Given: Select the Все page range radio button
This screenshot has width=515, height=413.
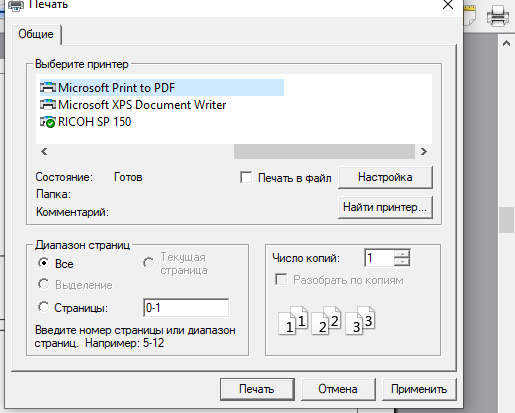Looking at the screenshot, I should 43,263.
